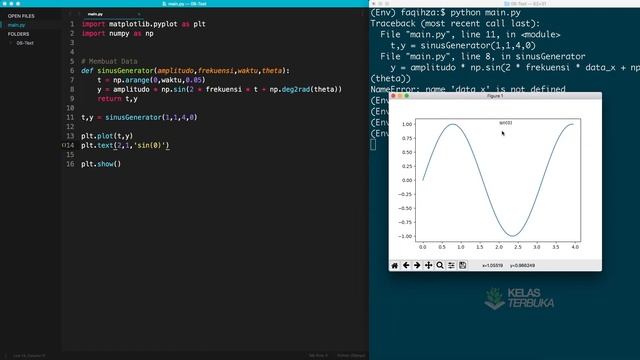This screenshot has width=640, height=360.
Task: Click the 'plt.plot(t,y)' code line
Action: point(107,136)
